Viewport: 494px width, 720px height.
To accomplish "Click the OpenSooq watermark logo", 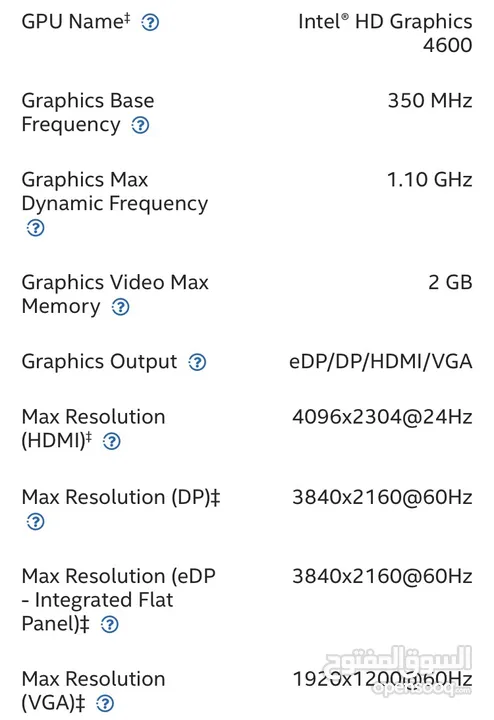I will pos(399,670).
